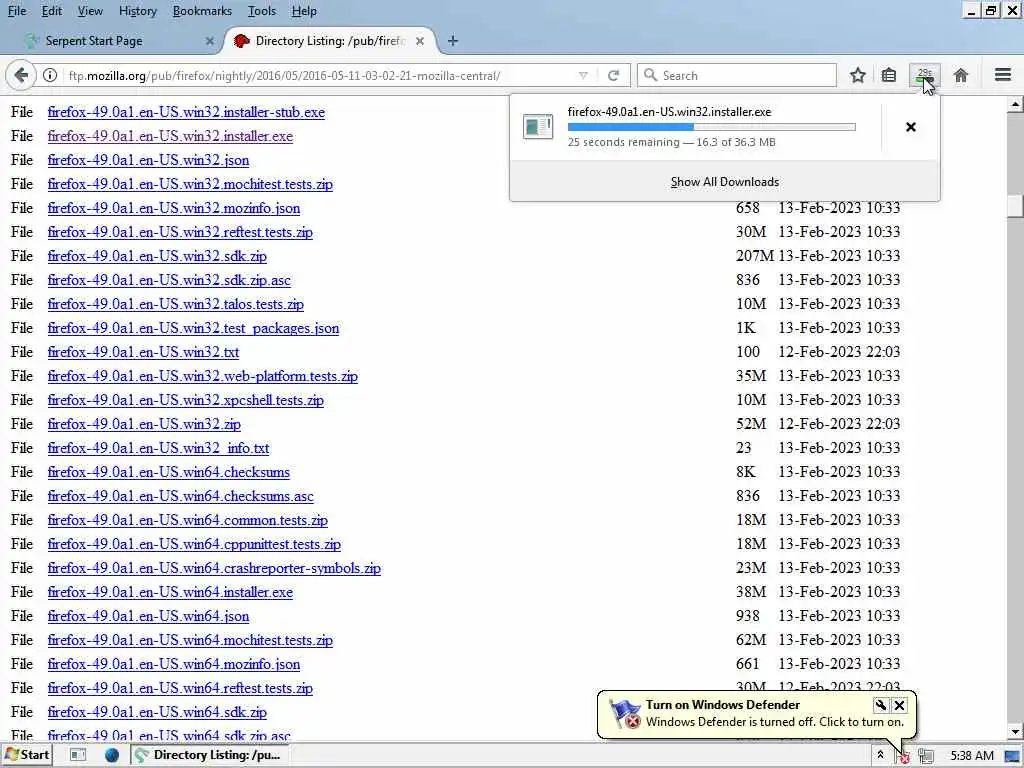Open the File menu
1024x768 pixels.
click(16, 11)
